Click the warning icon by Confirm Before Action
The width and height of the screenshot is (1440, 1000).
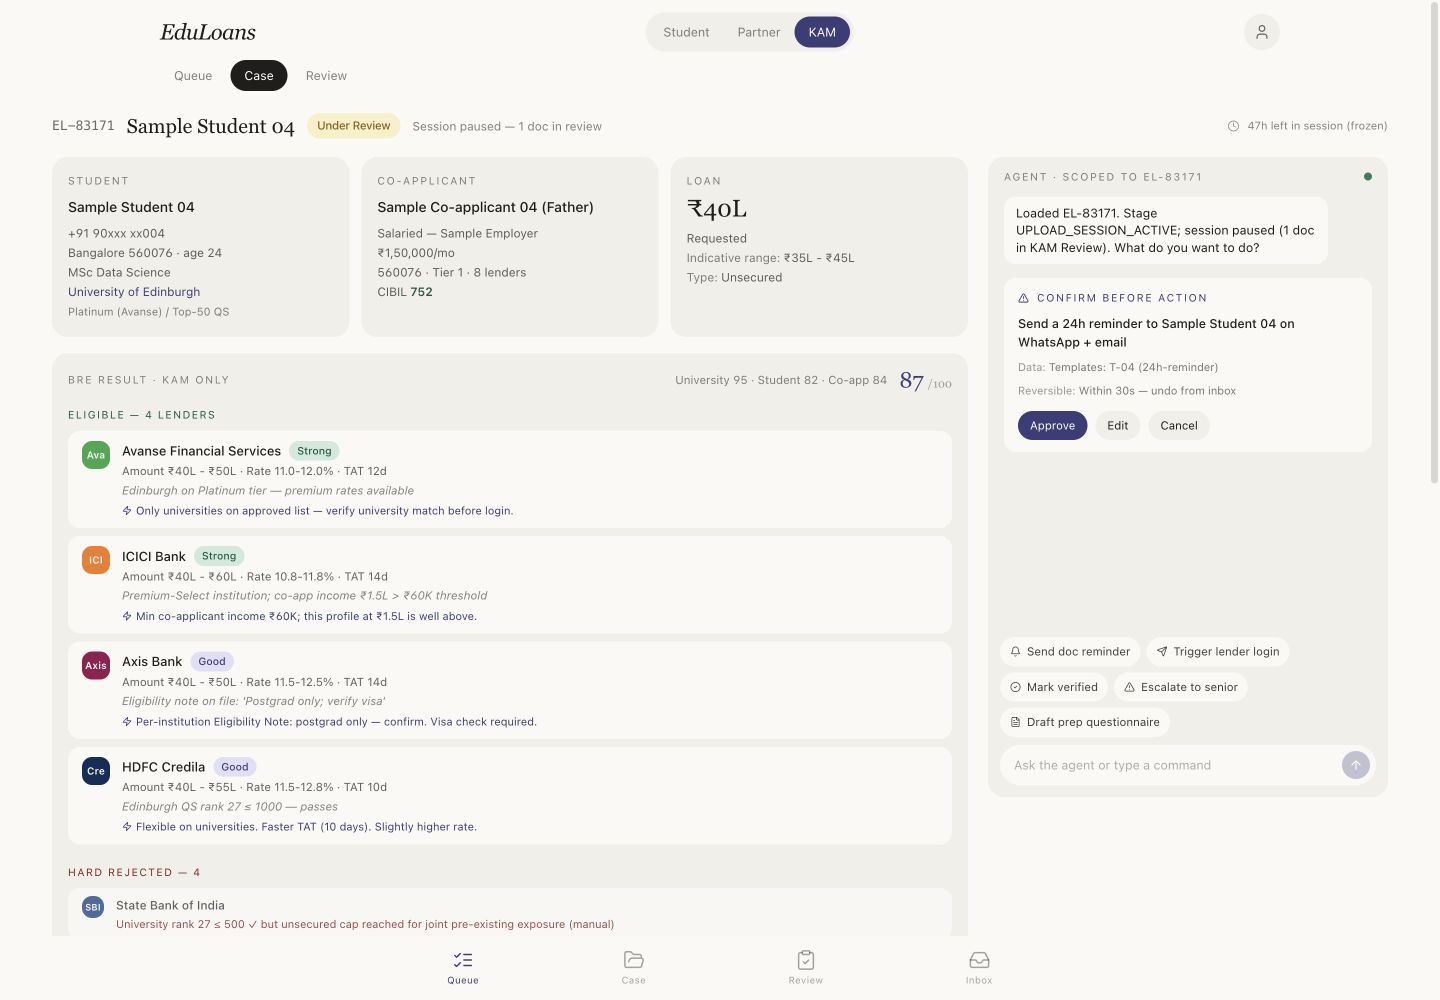[1024, 298]
